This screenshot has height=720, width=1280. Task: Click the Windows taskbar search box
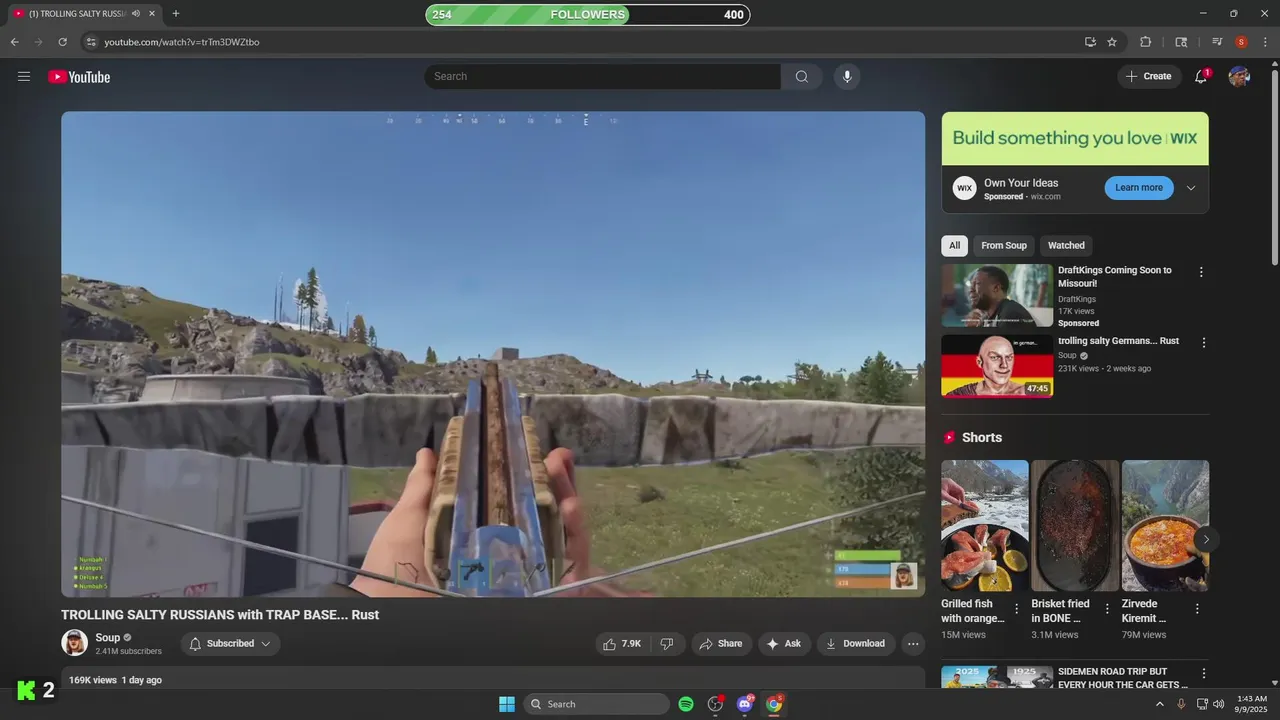pos(597,704)
